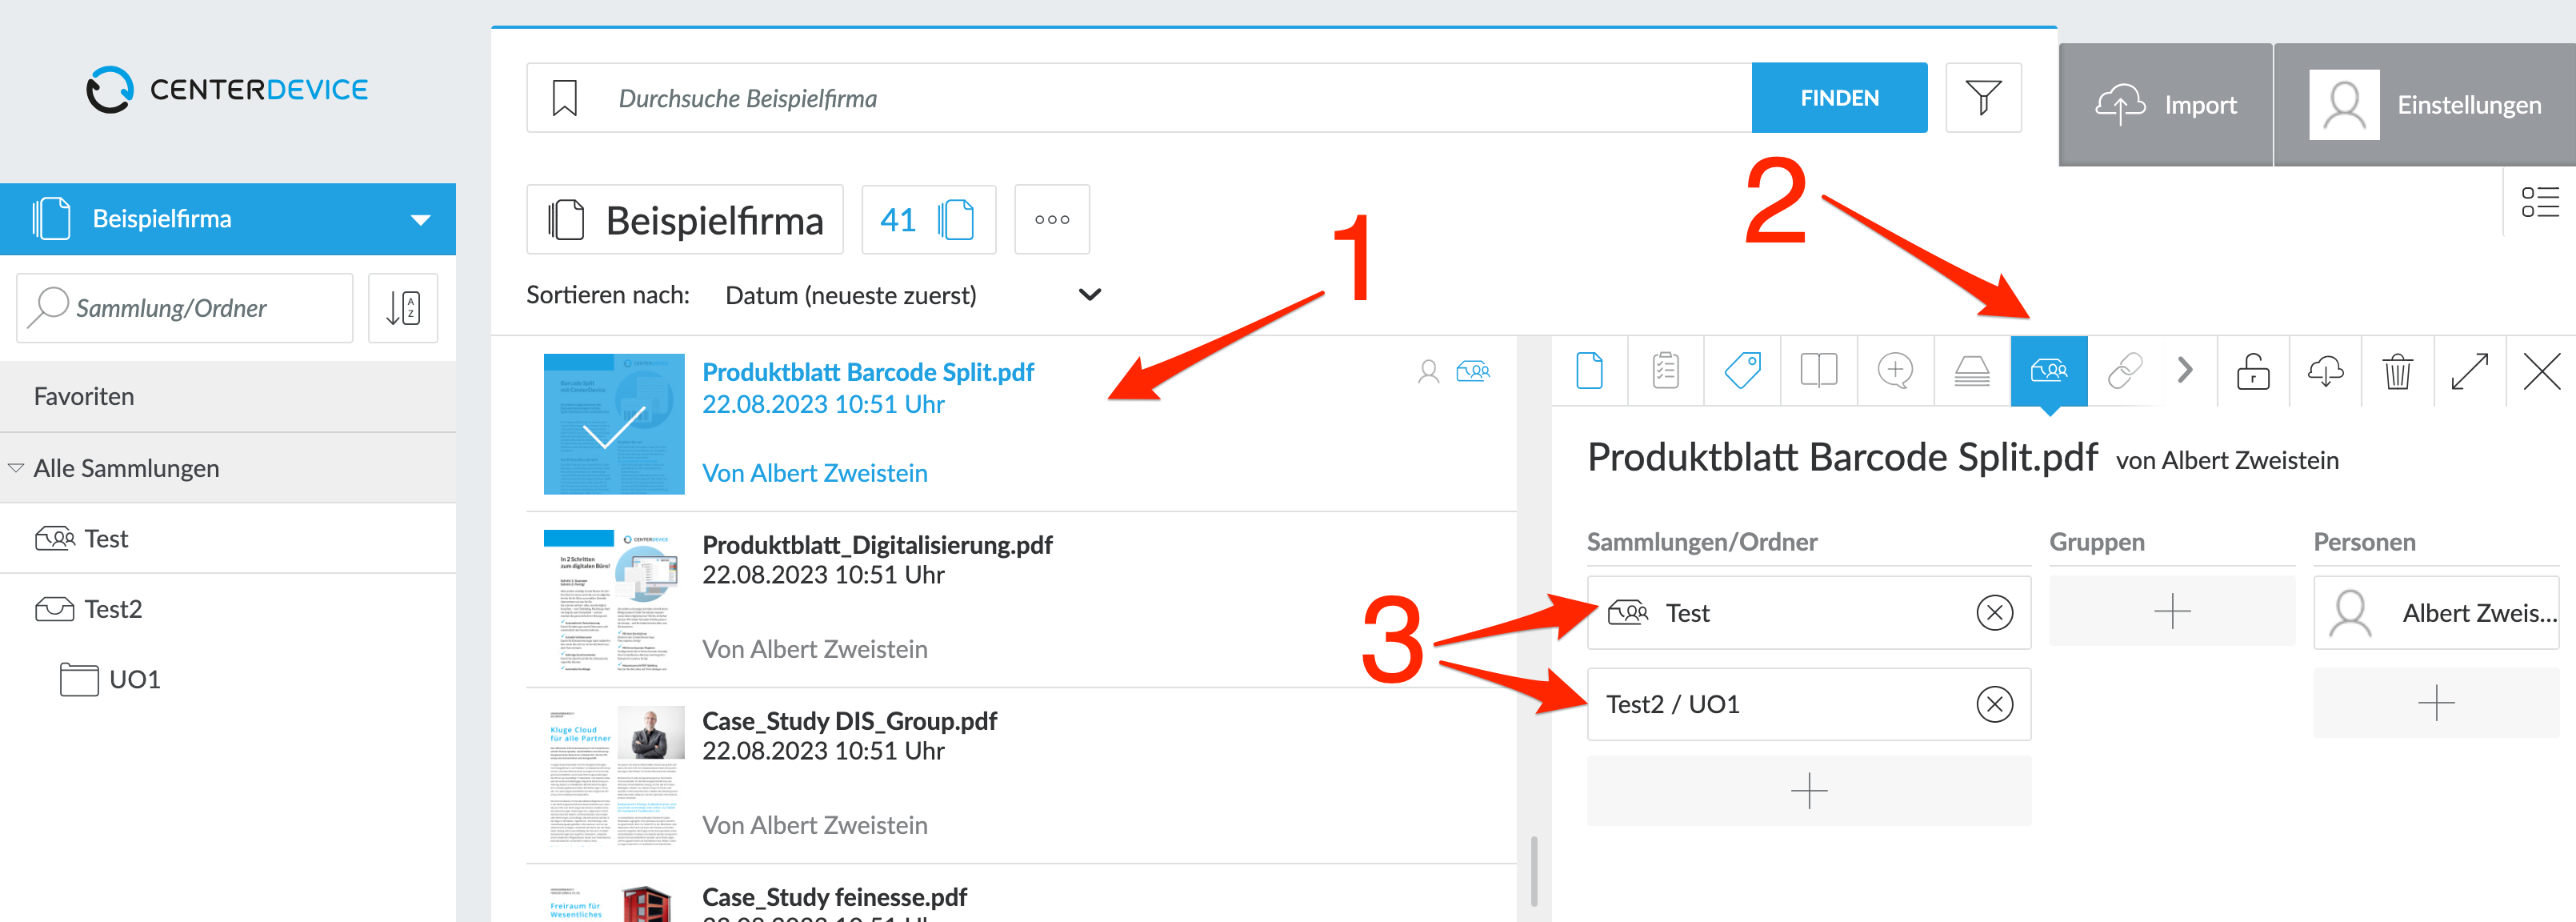This screenshot has height=922, width=2576.
Task: Open the link sharing tab
Action: point(2125,371)
